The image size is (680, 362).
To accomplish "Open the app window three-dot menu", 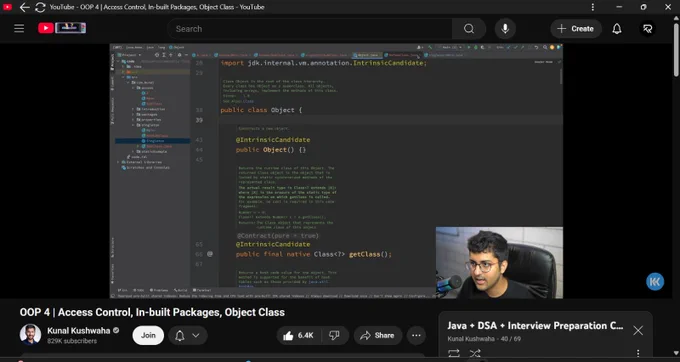I will [x=593, y=7].
